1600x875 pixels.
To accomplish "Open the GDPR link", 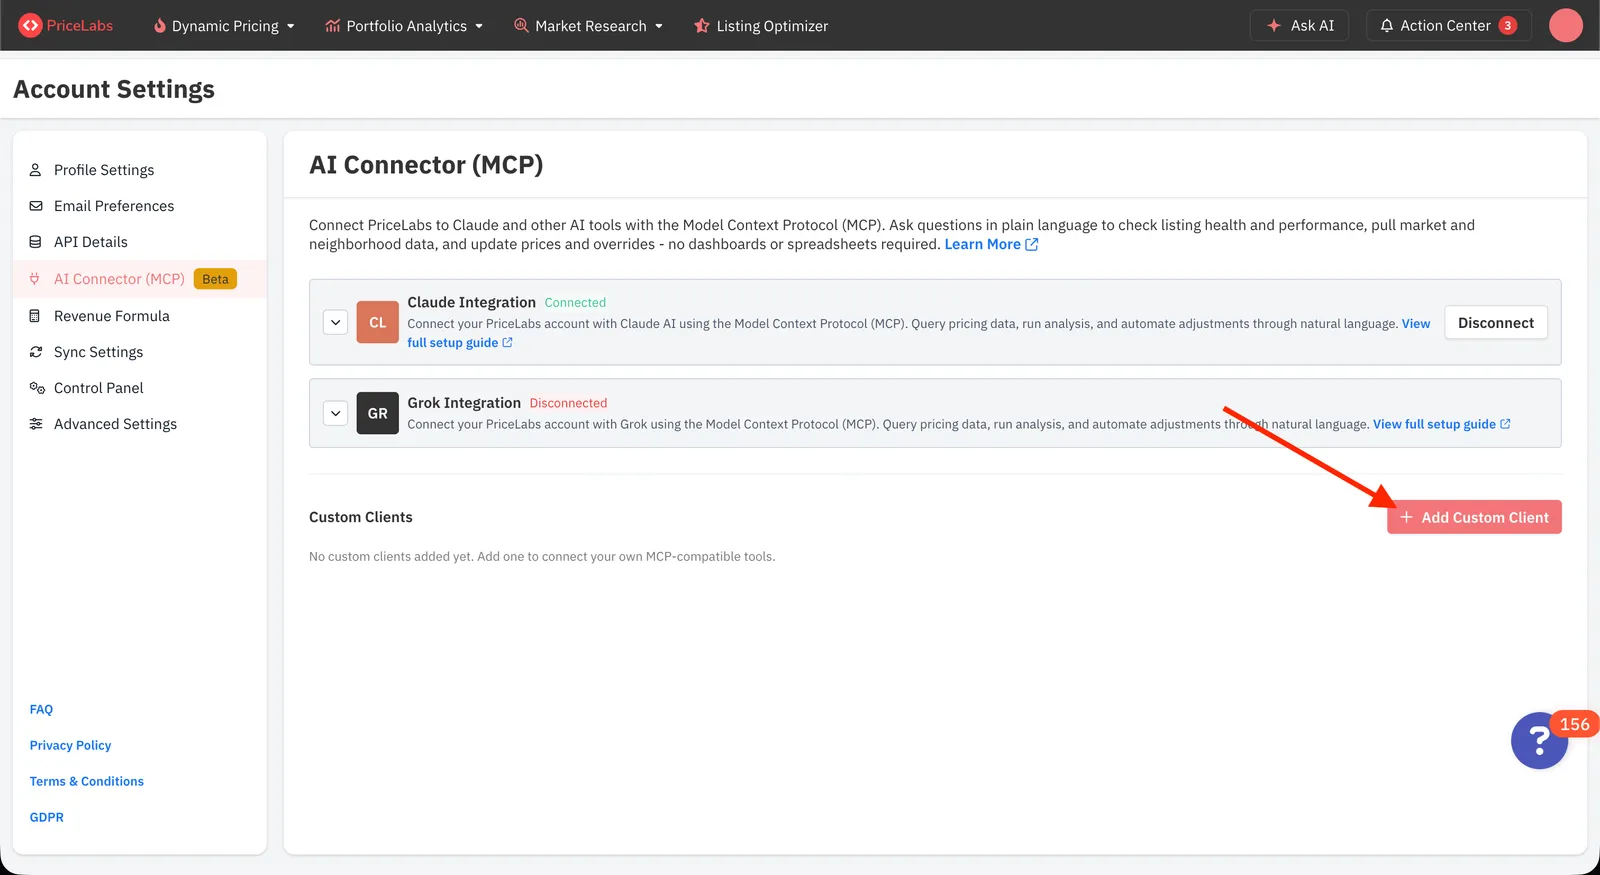I will coord(46,817).
